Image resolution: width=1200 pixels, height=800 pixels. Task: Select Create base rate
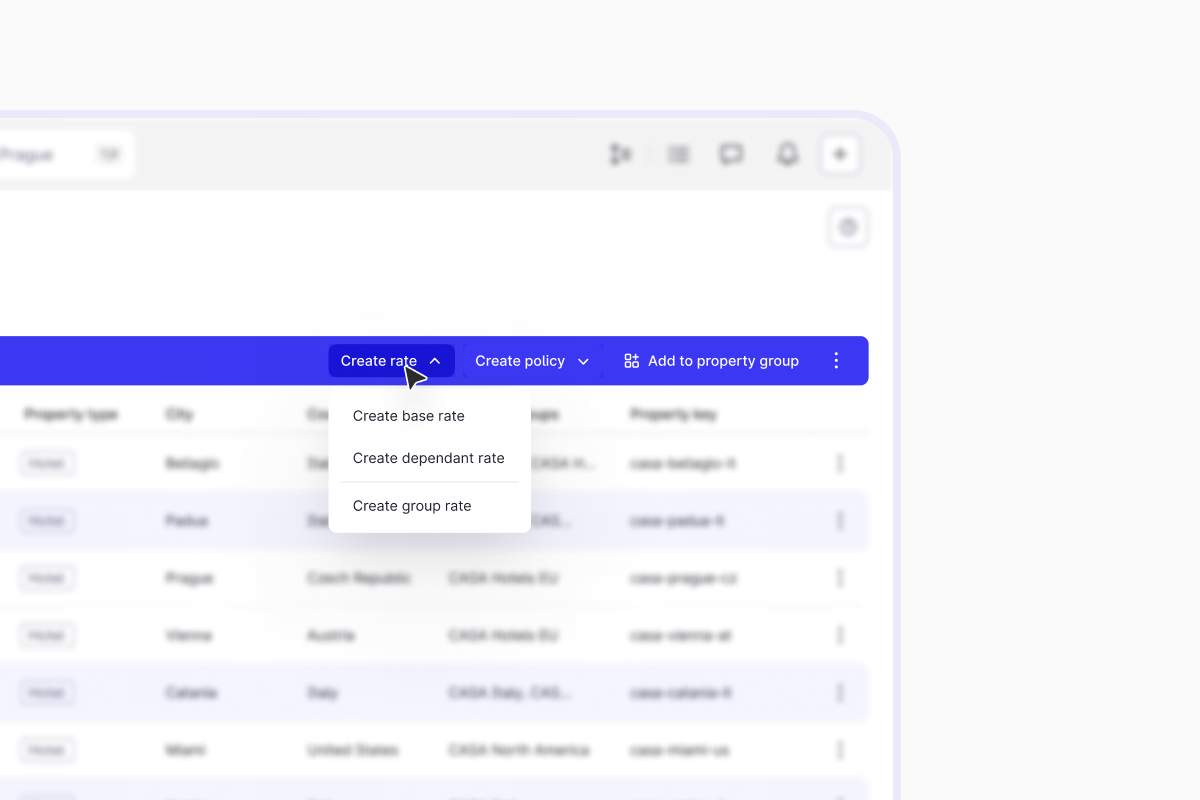pyautogui.click(x=409, y=416)
